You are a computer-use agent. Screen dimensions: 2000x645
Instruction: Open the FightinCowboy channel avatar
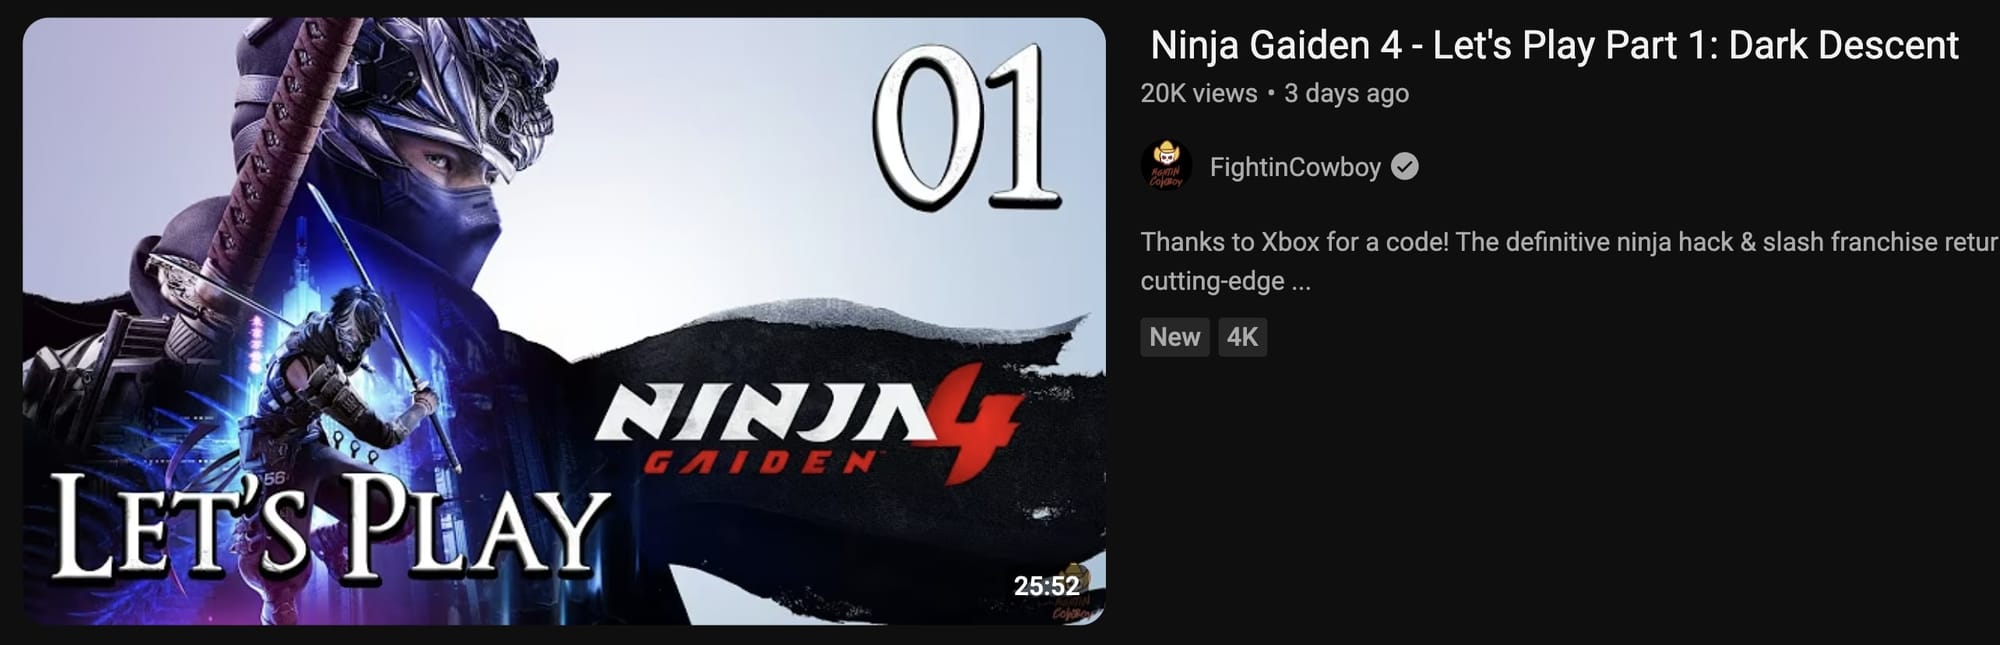tap(1166, 166)
